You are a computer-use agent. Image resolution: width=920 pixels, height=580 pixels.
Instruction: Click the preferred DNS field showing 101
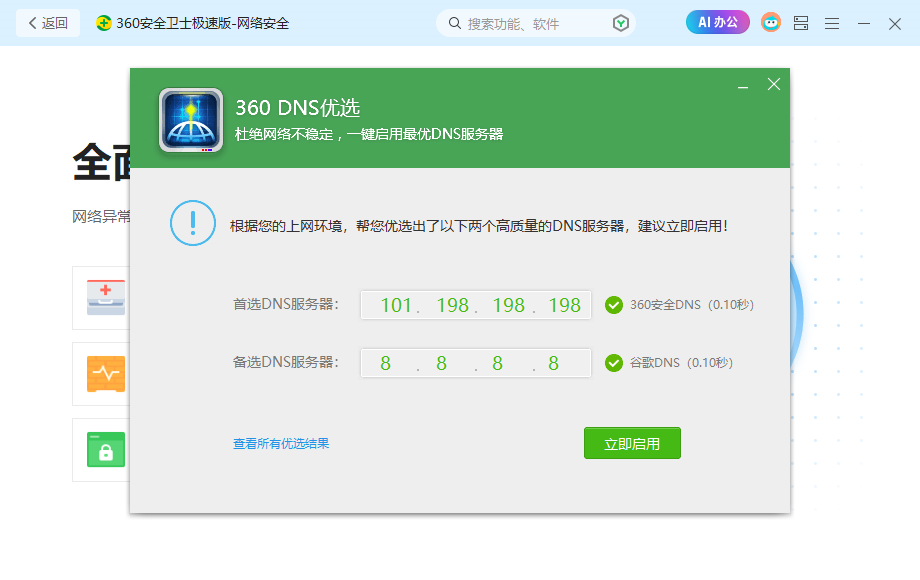click(475, 305)
